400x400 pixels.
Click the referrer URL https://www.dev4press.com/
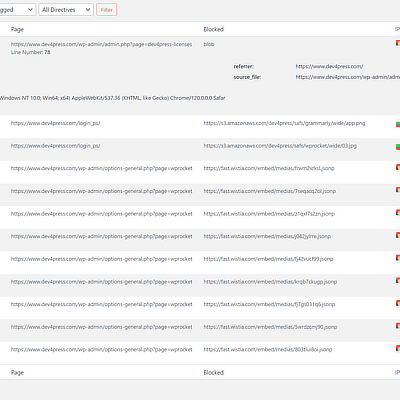click(x=329, y=66)
